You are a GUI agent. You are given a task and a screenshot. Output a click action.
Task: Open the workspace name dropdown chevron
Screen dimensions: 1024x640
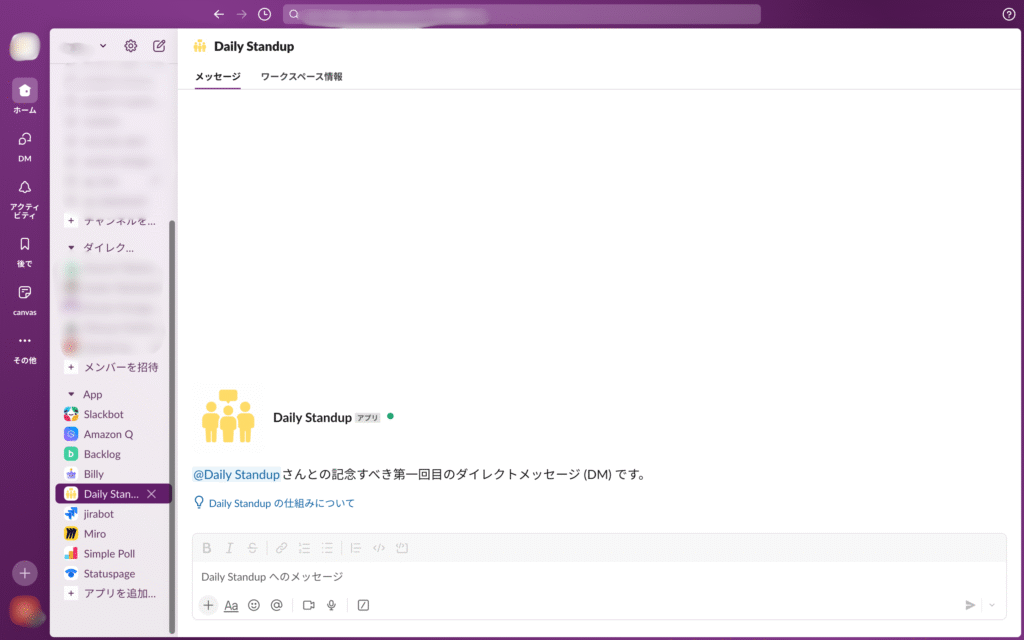pos(103,46)
